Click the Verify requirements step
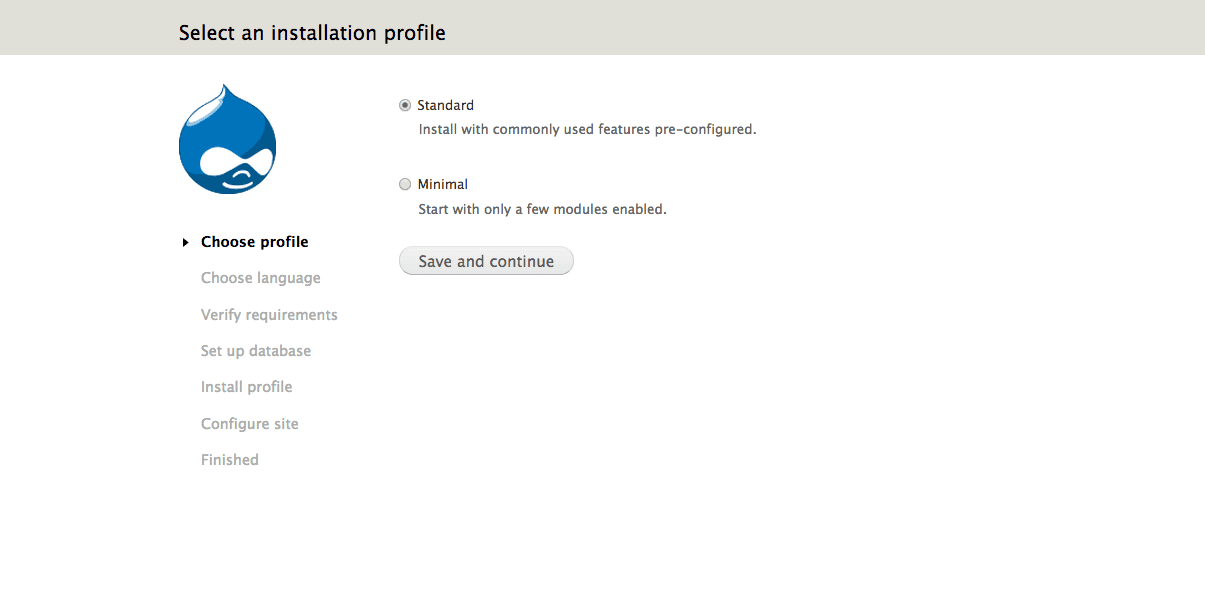Viewport: 1205px width, 604px height. [269, 315]
